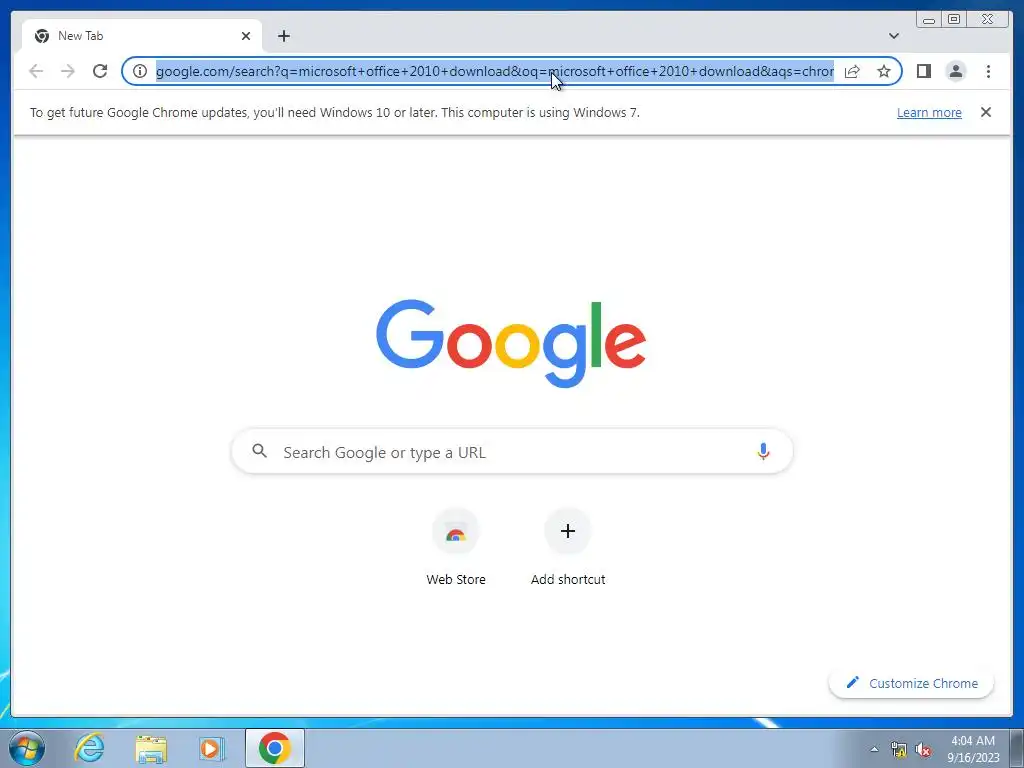
Task: Click the Show desktop strip
Action: pyautogui.click(x=1017, y=749)
